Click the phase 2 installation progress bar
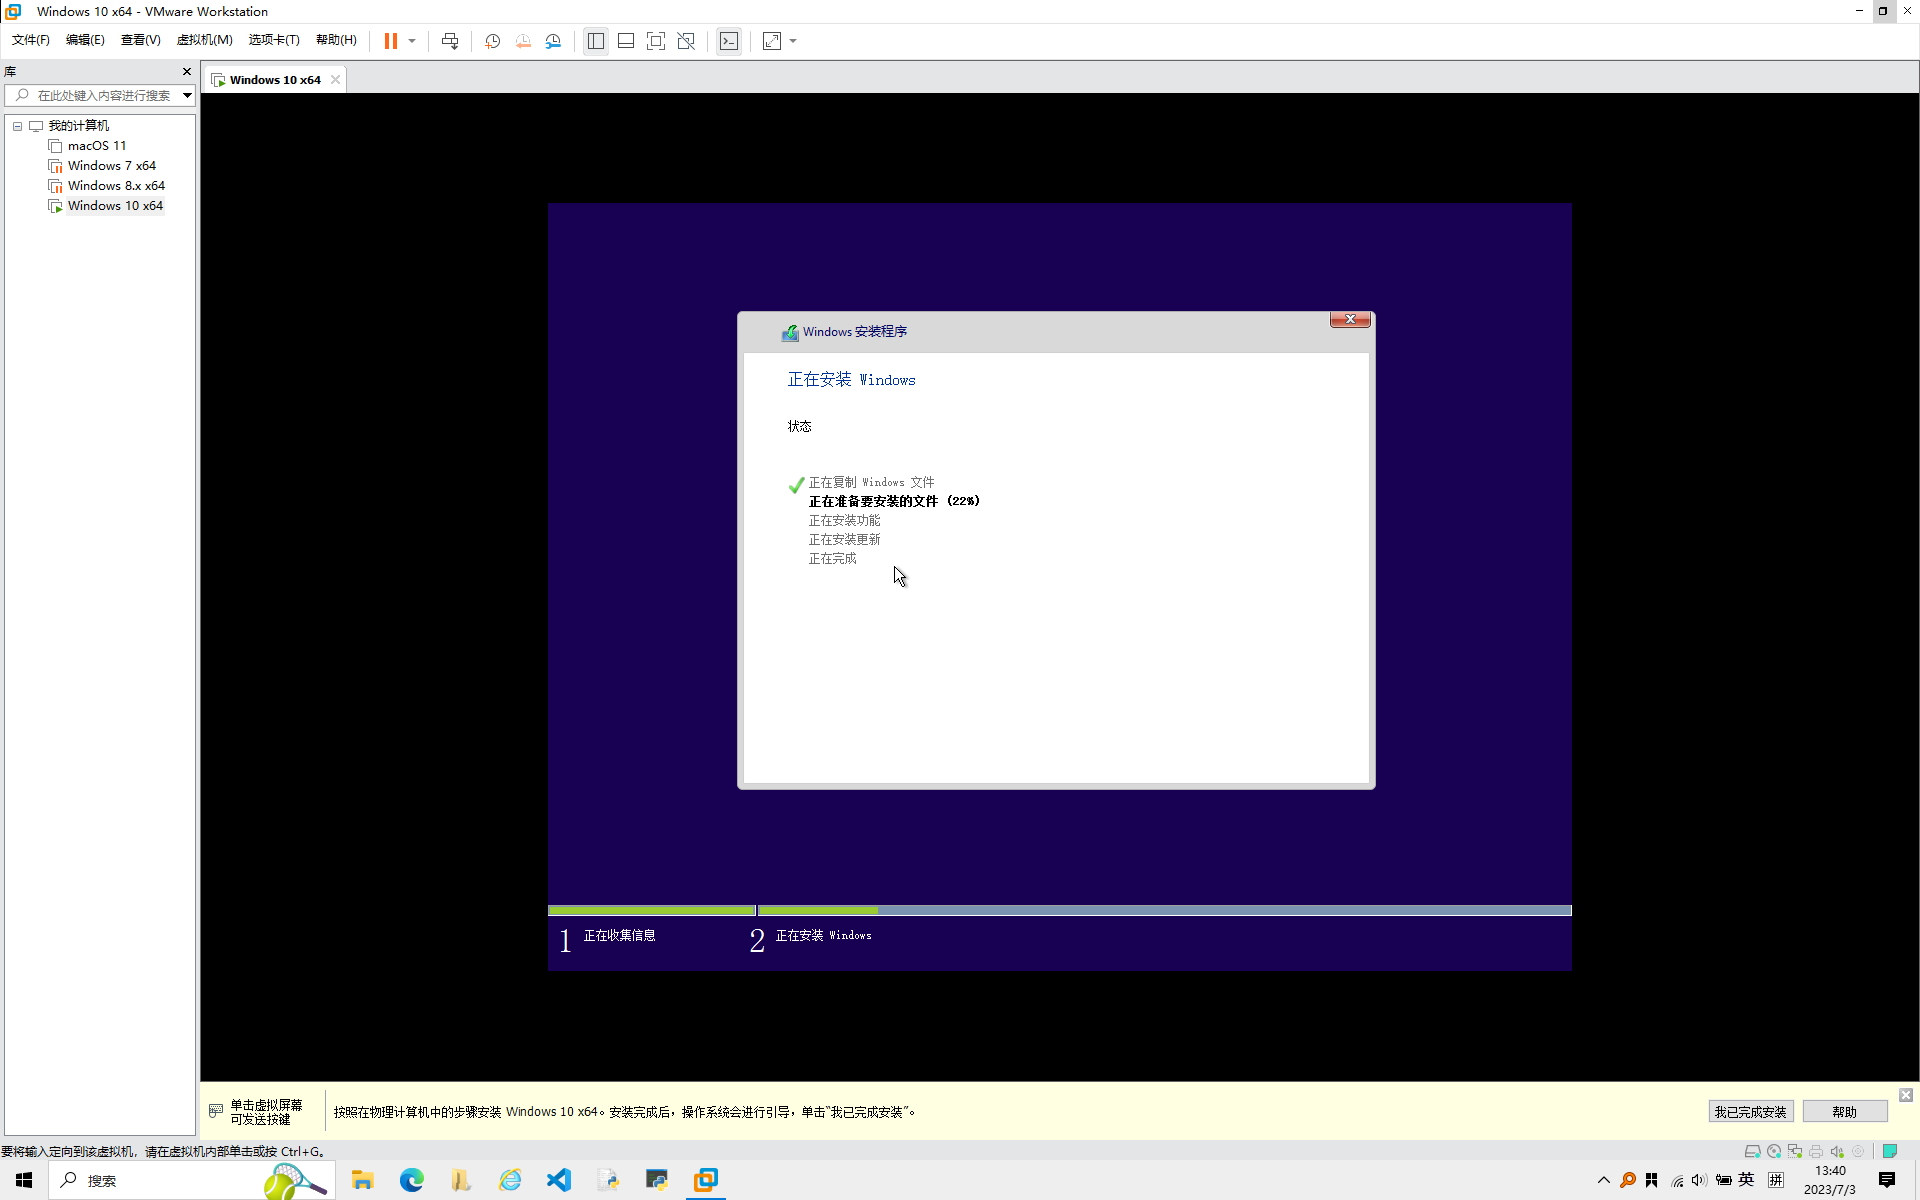The width and height of the screenshot is (1920, 1200). [x=1165, y=910]
